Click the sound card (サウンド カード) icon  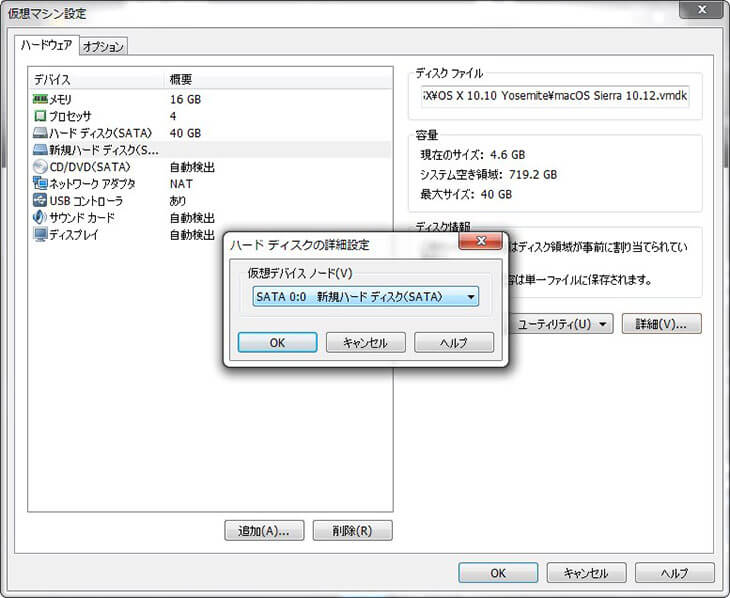[x=41, y=217]
